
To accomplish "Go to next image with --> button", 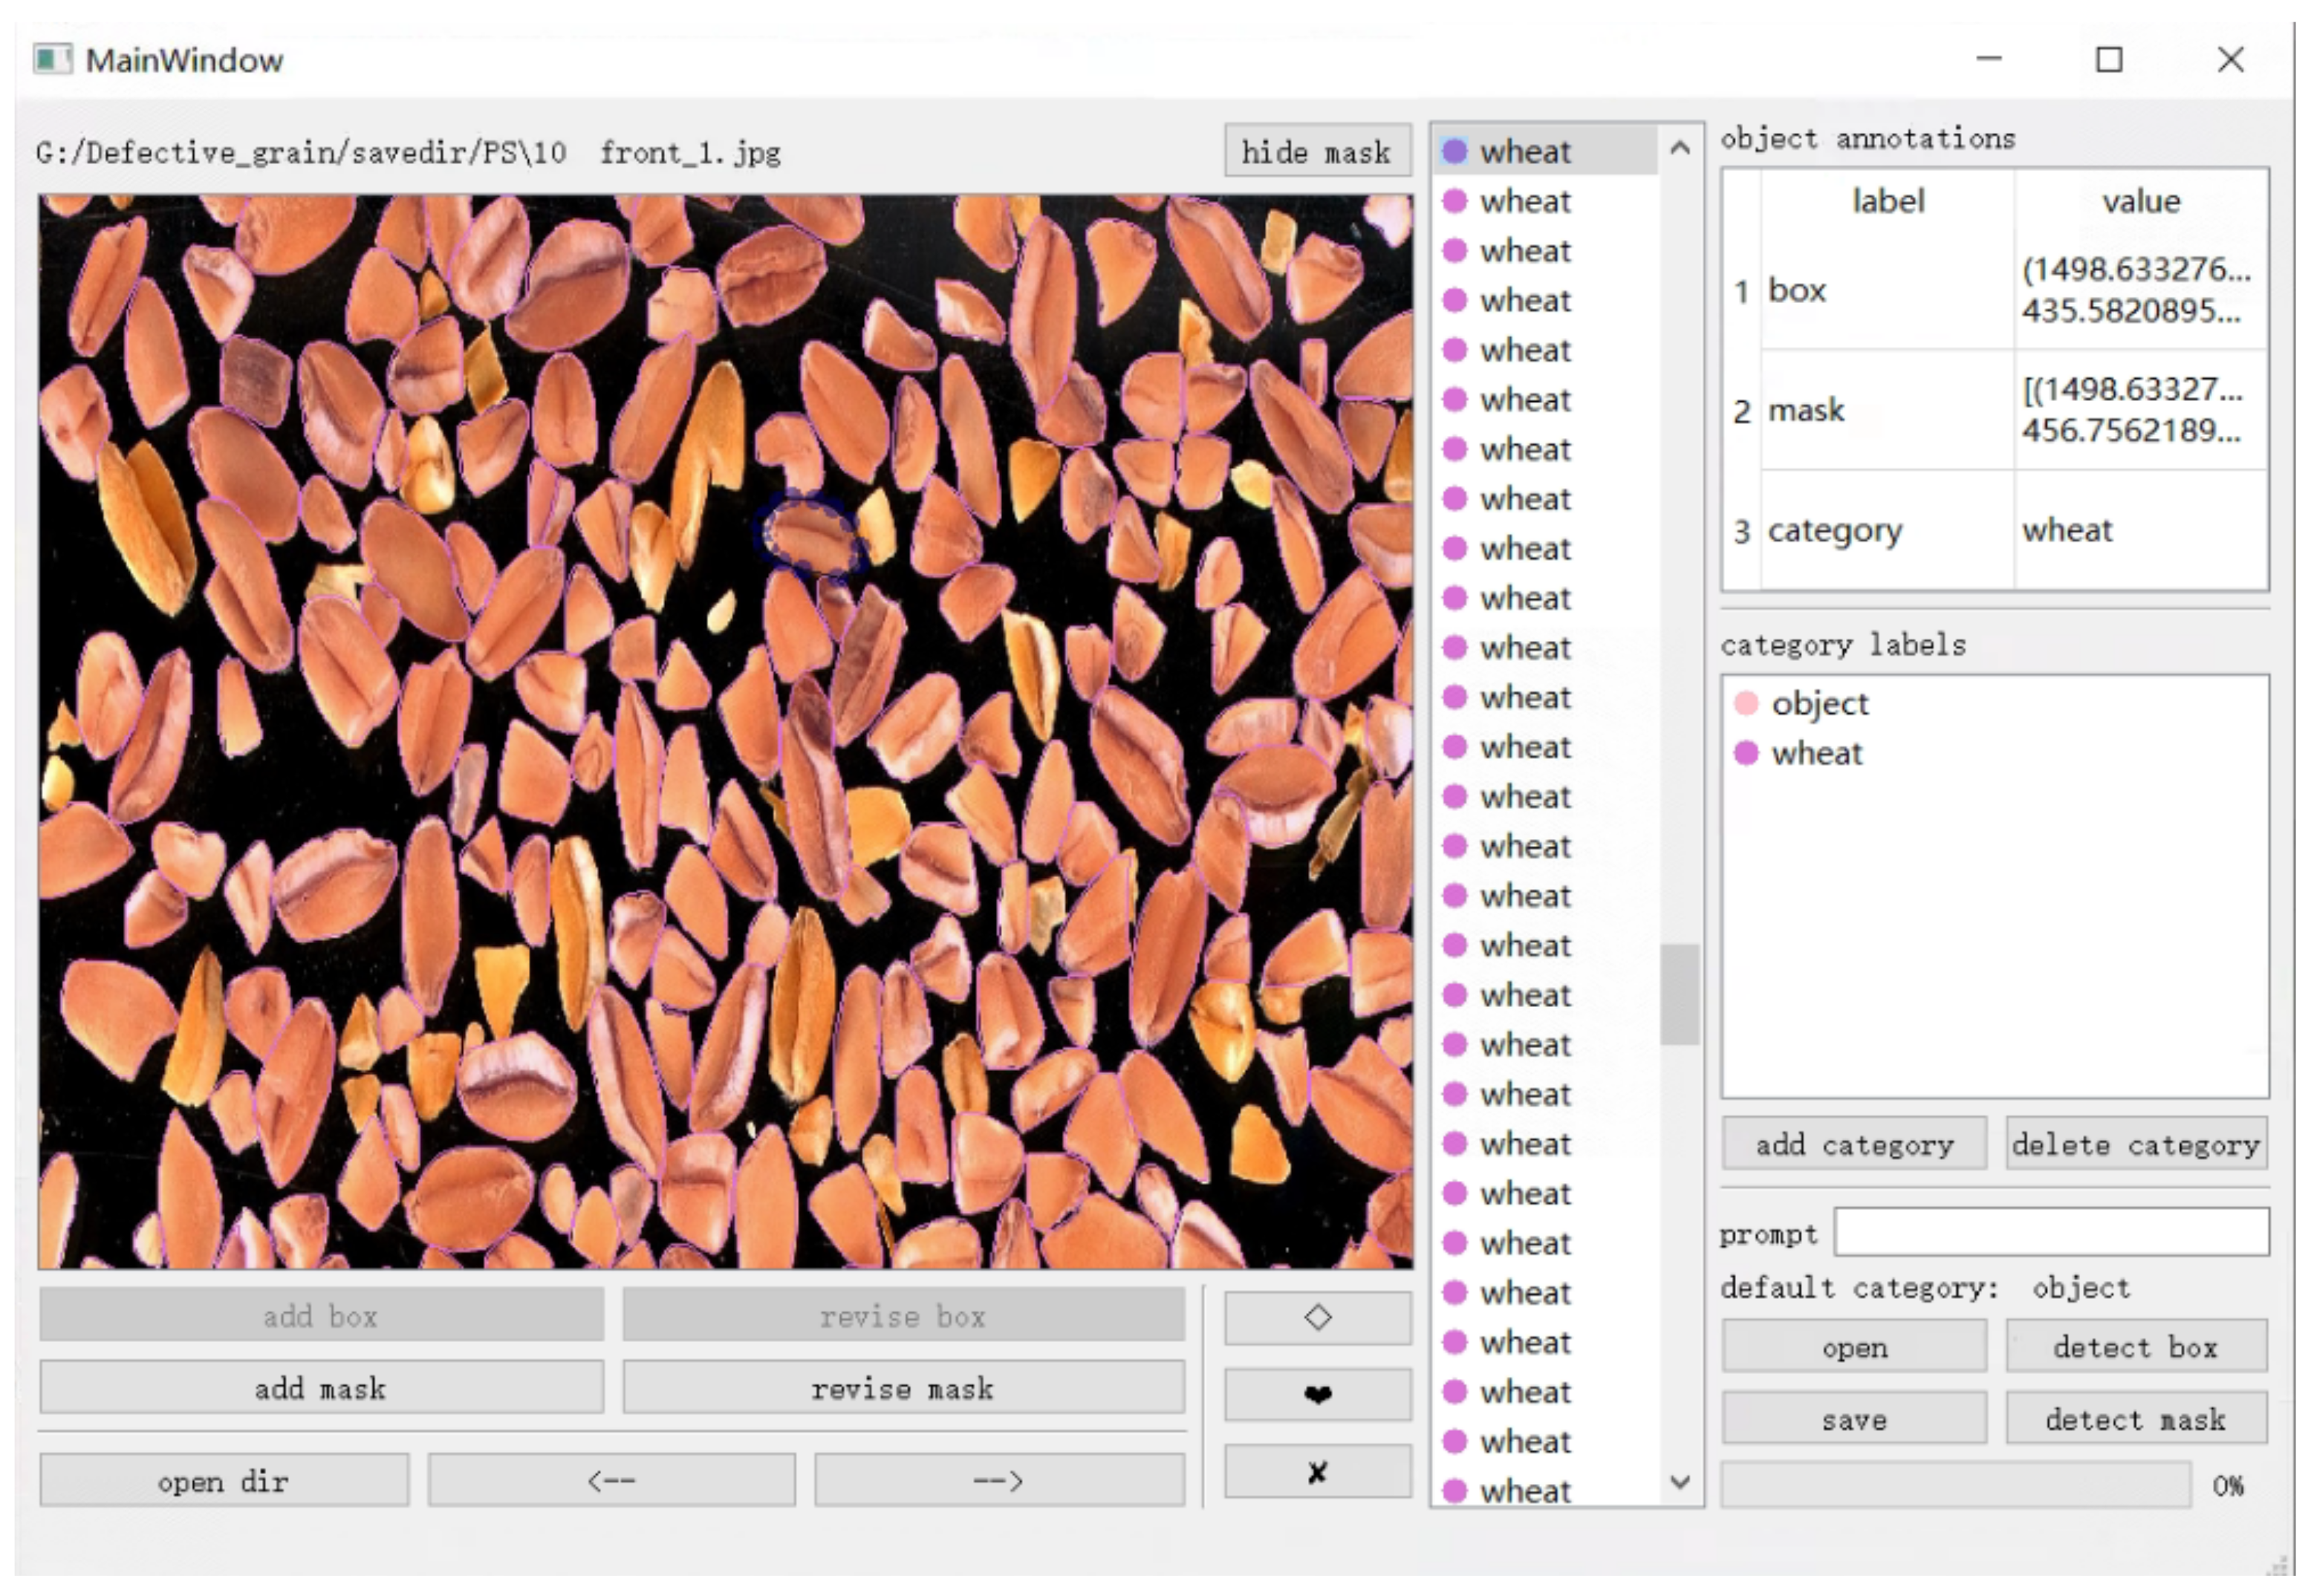I will point(999,1480).
